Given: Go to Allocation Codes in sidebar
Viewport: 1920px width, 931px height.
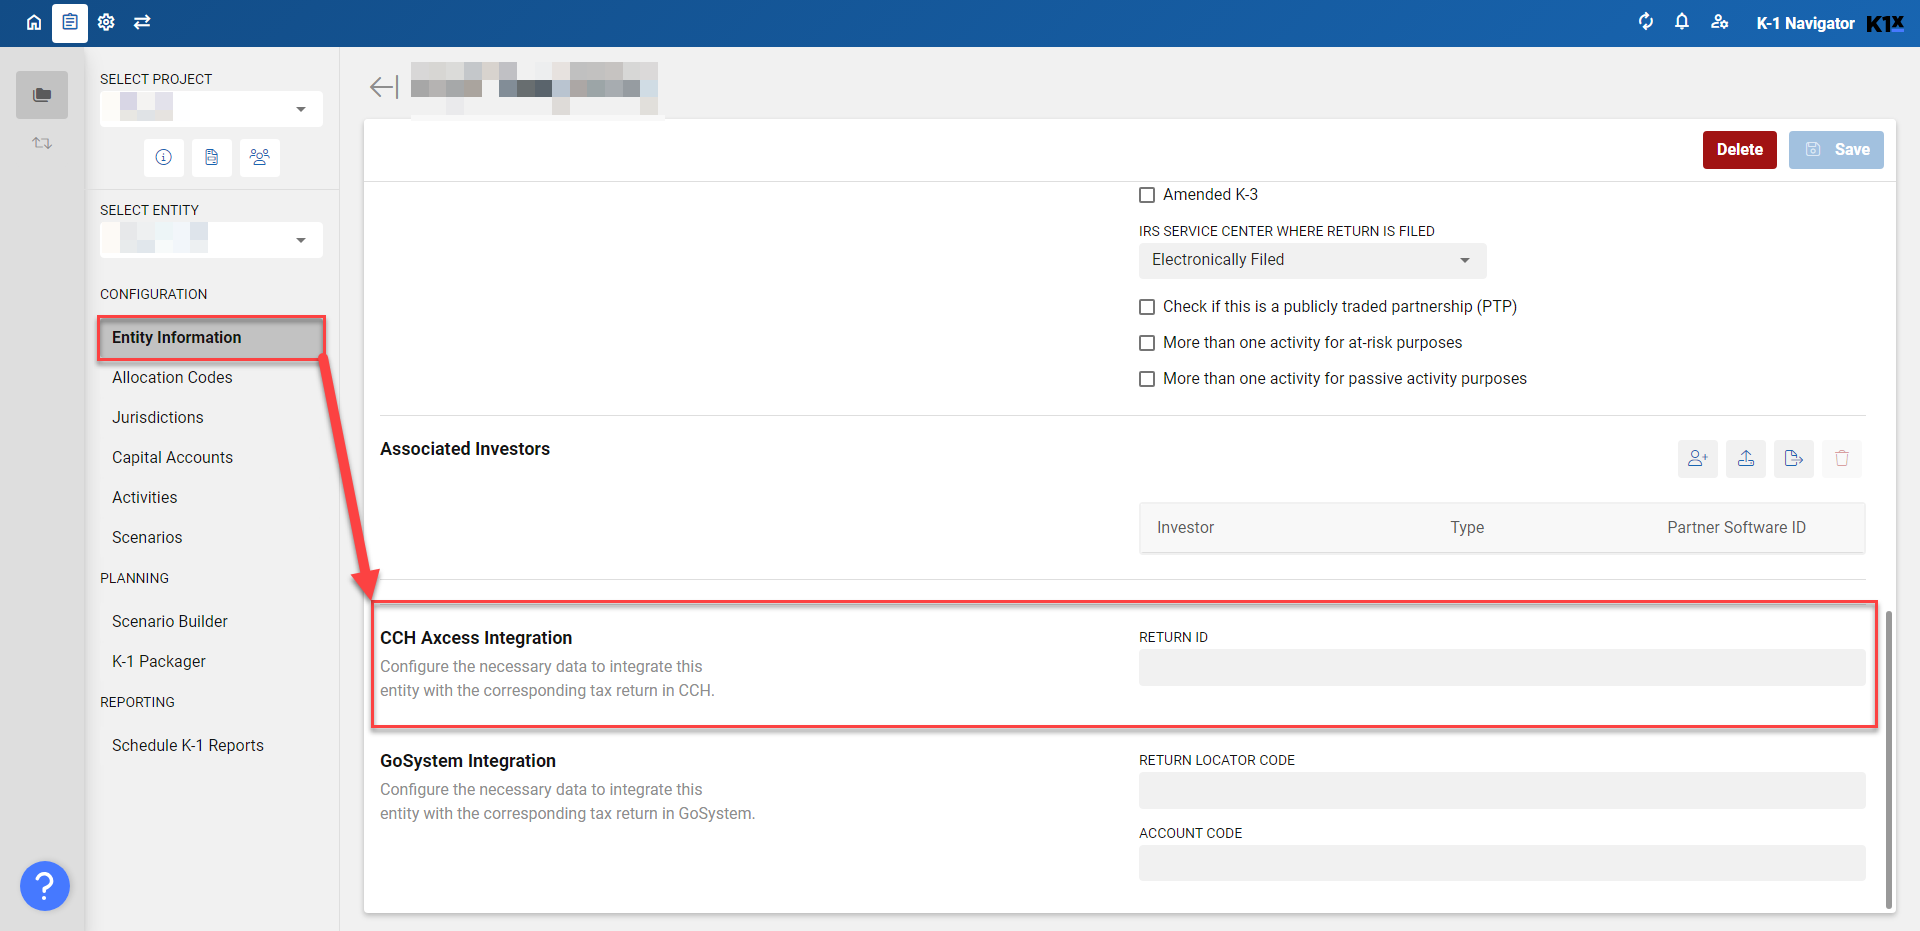Looking at the screenshot, I should click(x=172, y=377).
